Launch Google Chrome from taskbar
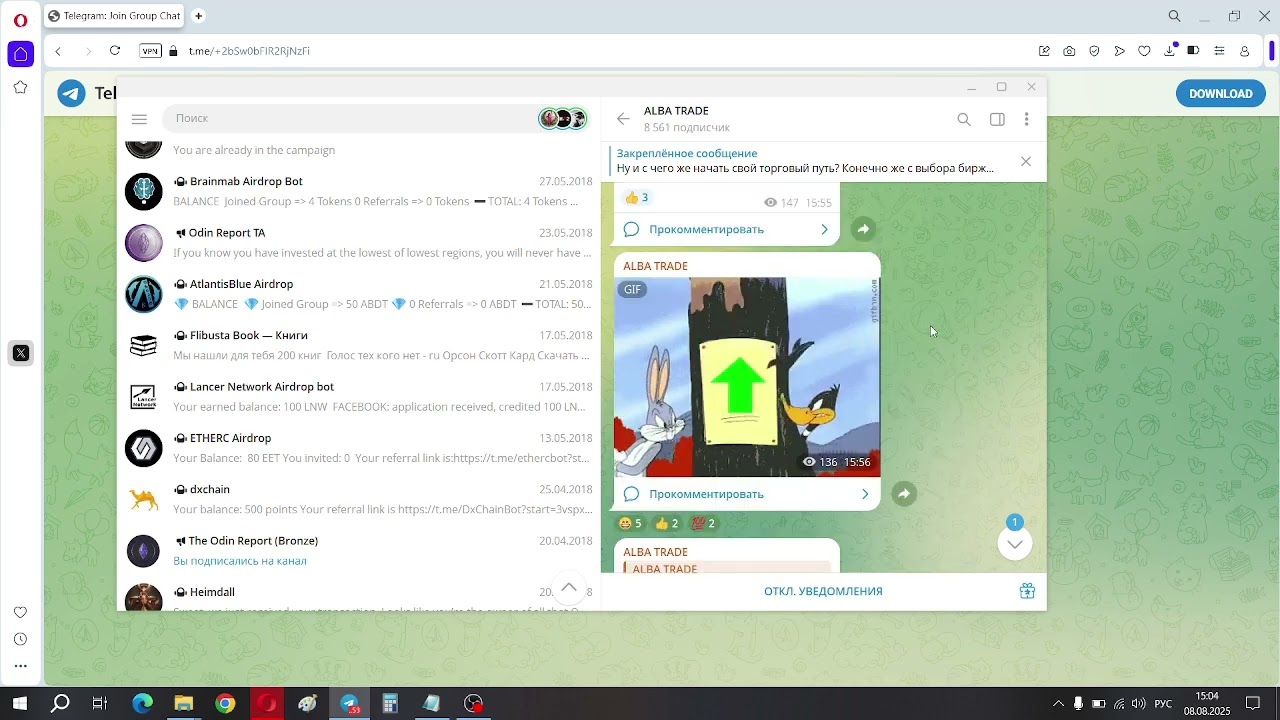Image resolution: width=1280 pixels, height=720 pixels. point(225,703)
